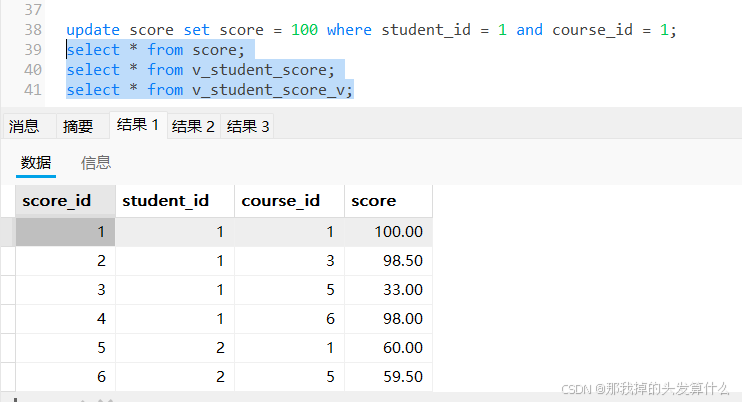Click line 38 update statement in editor

click(x=371, y=30)
